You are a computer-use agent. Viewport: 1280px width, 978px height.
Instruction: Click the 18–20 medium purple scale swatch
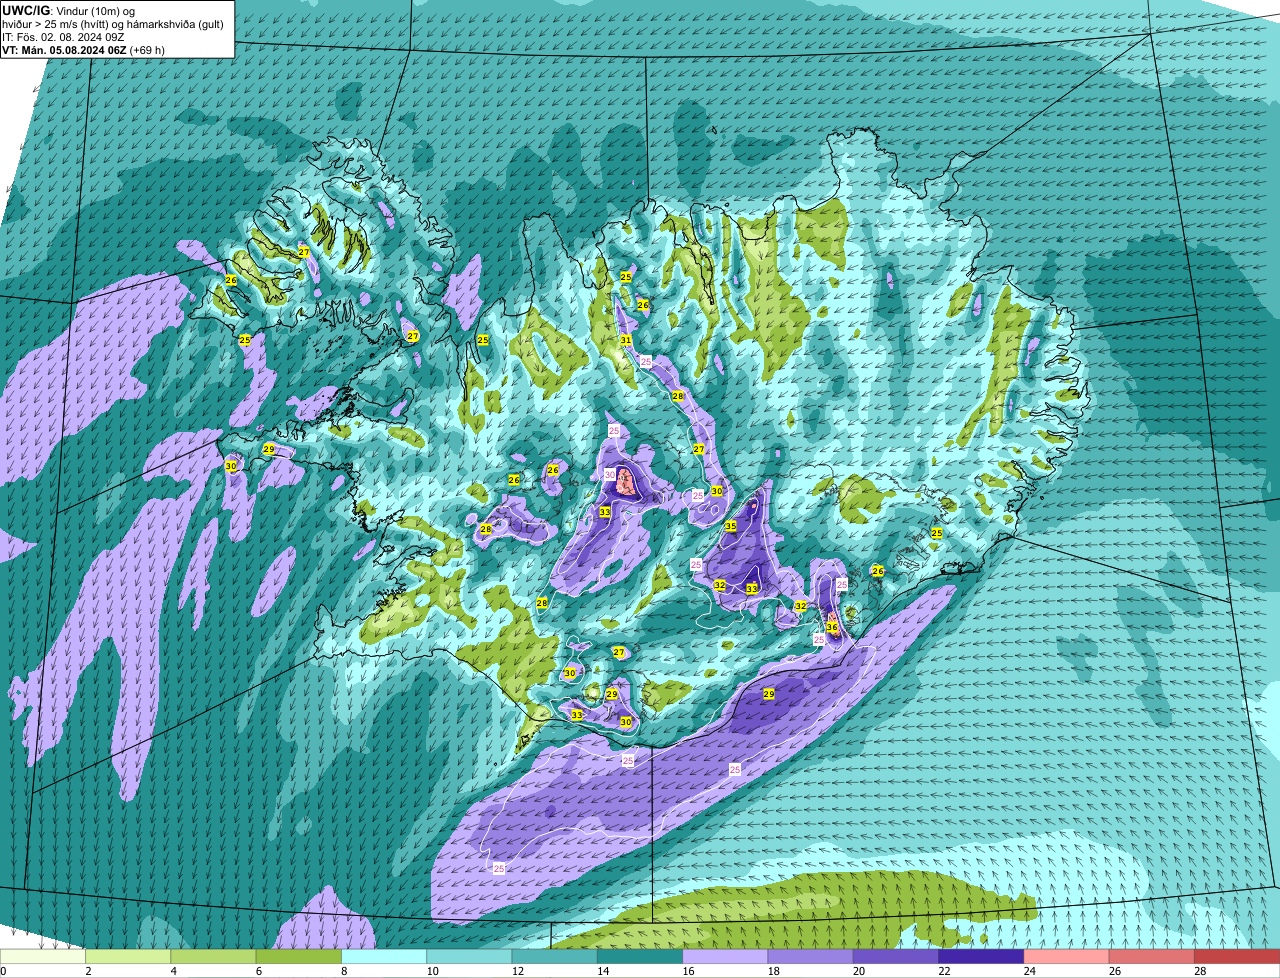(811, 956)
